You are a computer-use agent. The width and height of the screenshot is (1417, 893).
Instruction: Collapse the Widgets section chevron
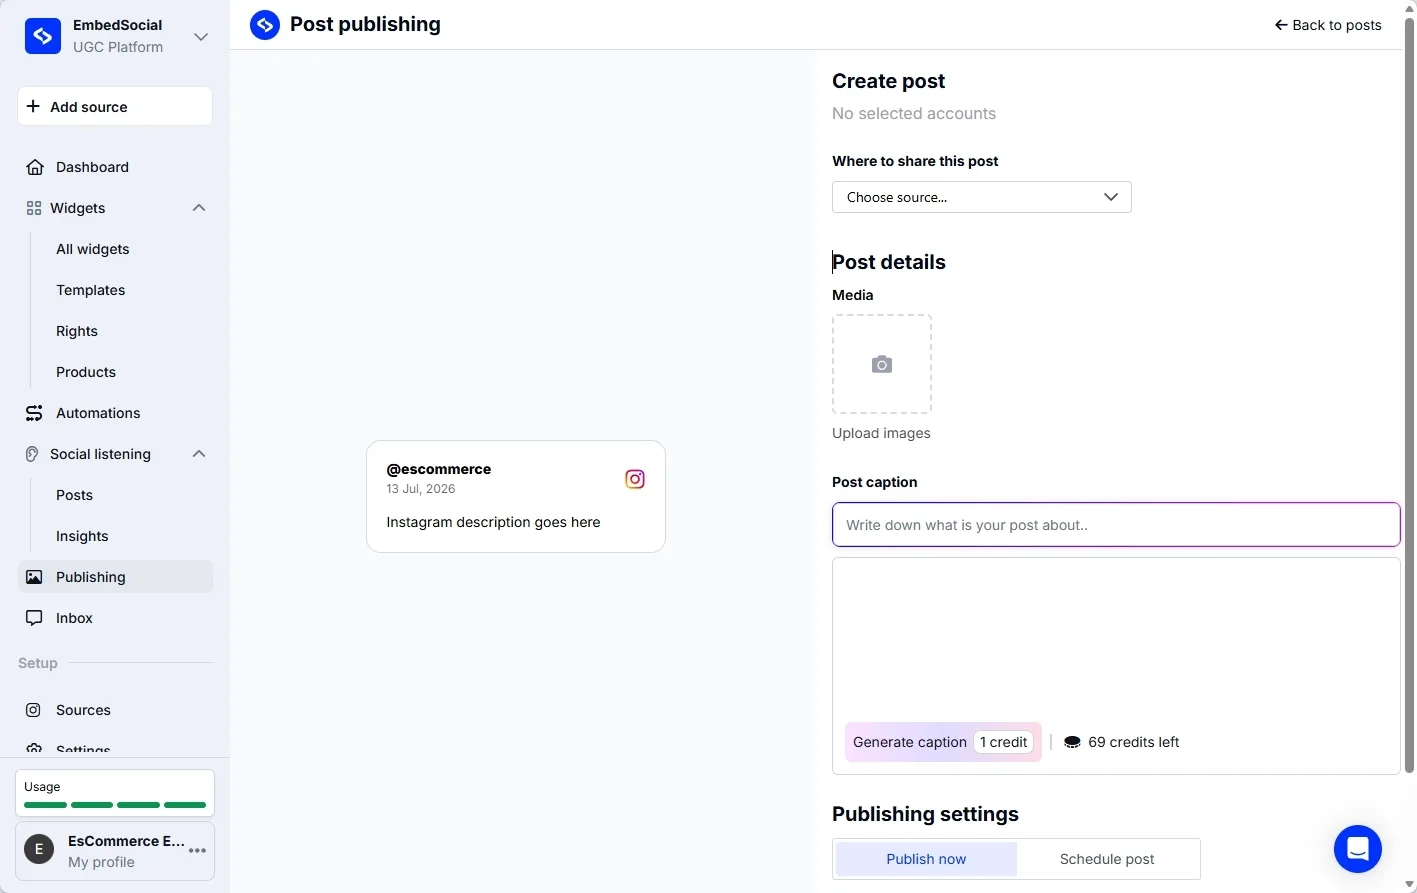click(199, 208)
